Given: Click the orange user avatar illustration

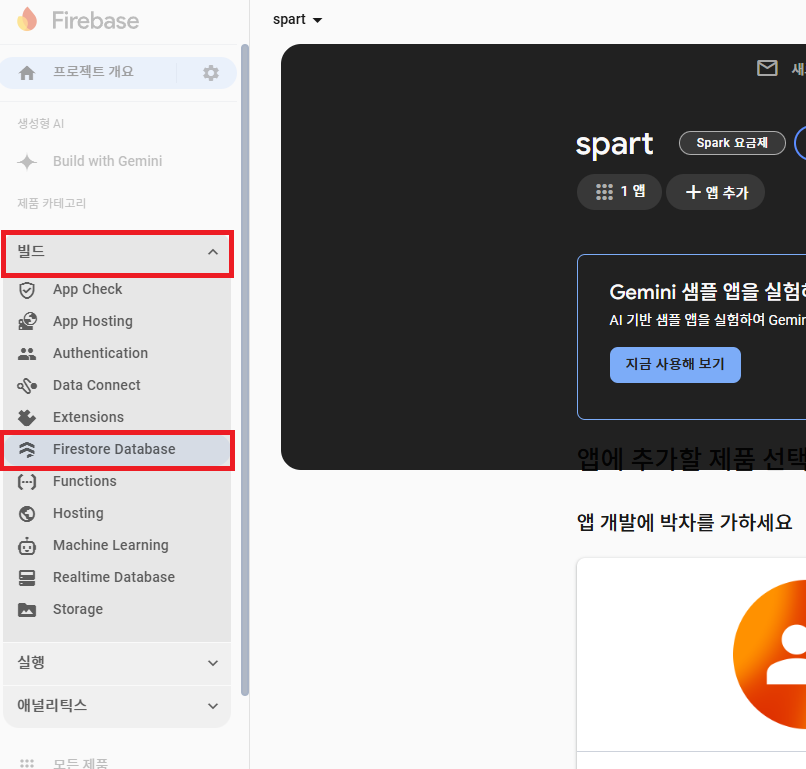Looking at the screenshot, I should [x=770, y=654].
